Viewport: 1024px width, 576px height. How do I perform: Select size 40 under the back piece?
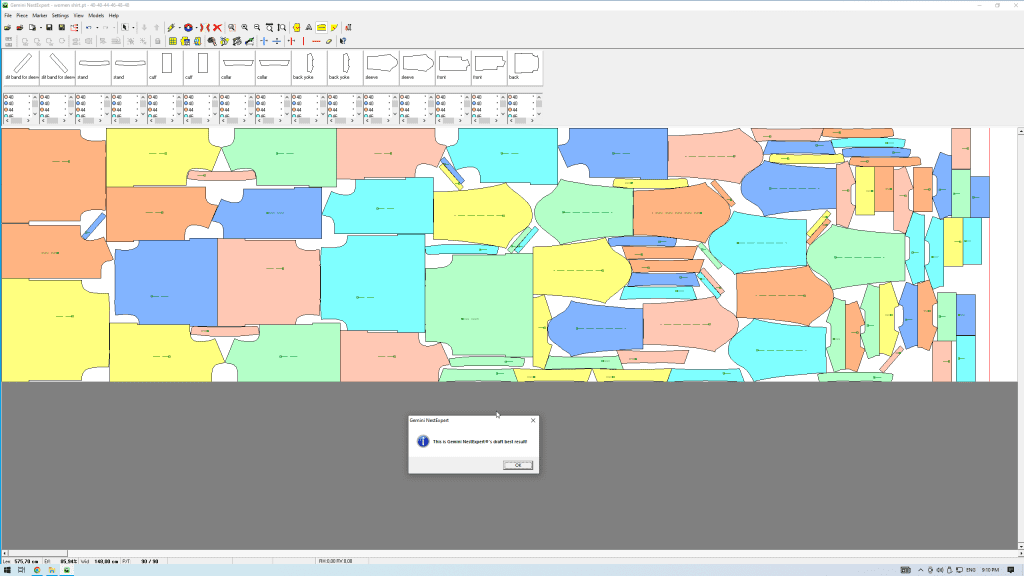click(513, 97)
